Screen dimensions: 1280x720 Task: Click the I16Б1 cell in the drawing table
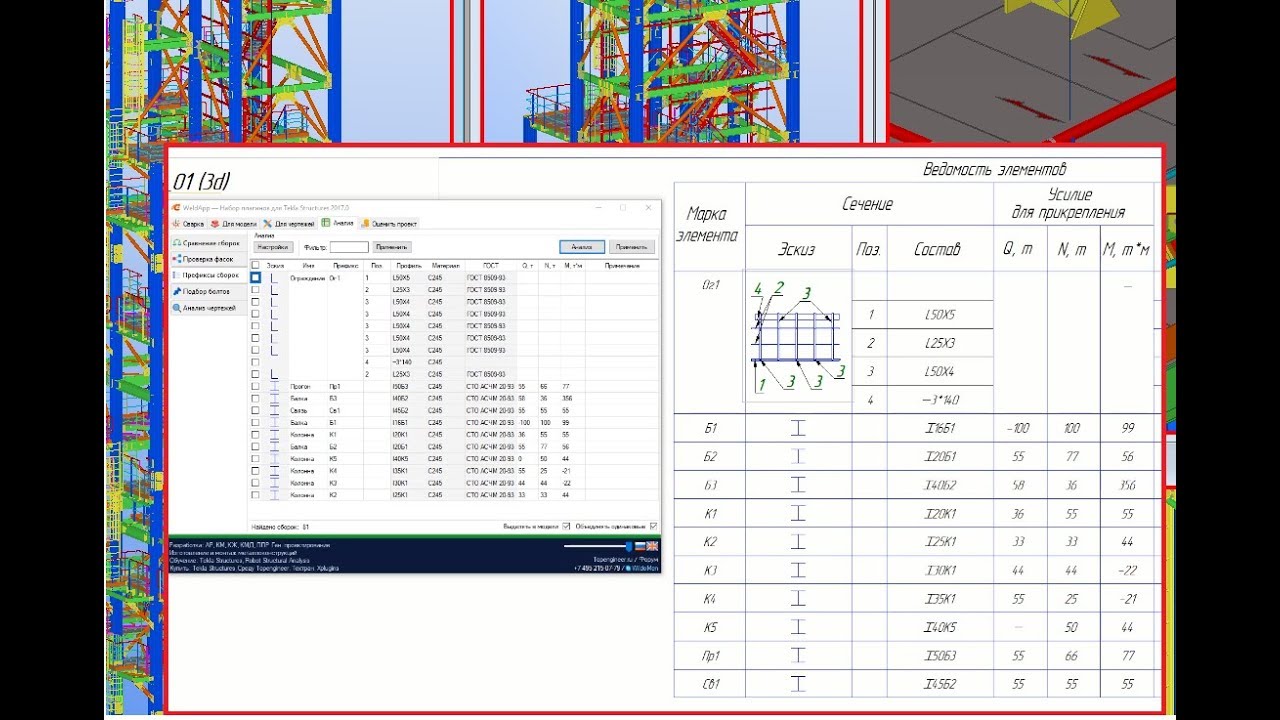[939, 428]
